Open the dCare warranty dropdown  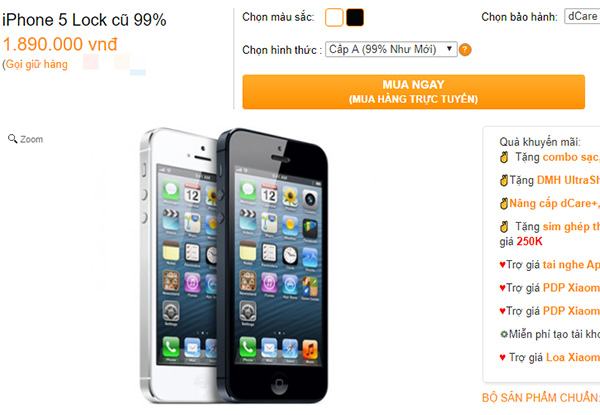click(582, 16)
